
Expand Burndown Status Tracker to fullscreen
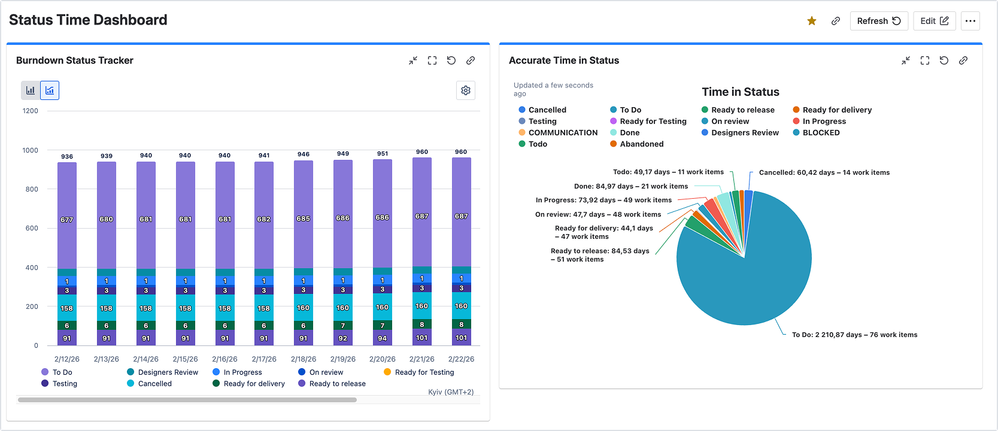click(x=432, y=61)
